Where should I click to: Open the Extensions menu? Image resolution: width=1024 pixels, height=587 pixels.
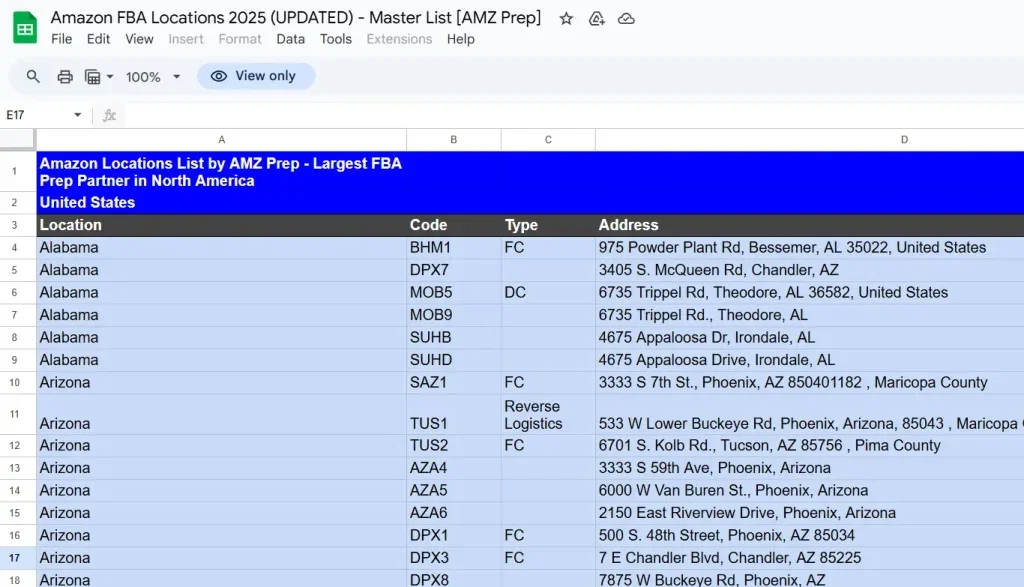pos(399,39)
